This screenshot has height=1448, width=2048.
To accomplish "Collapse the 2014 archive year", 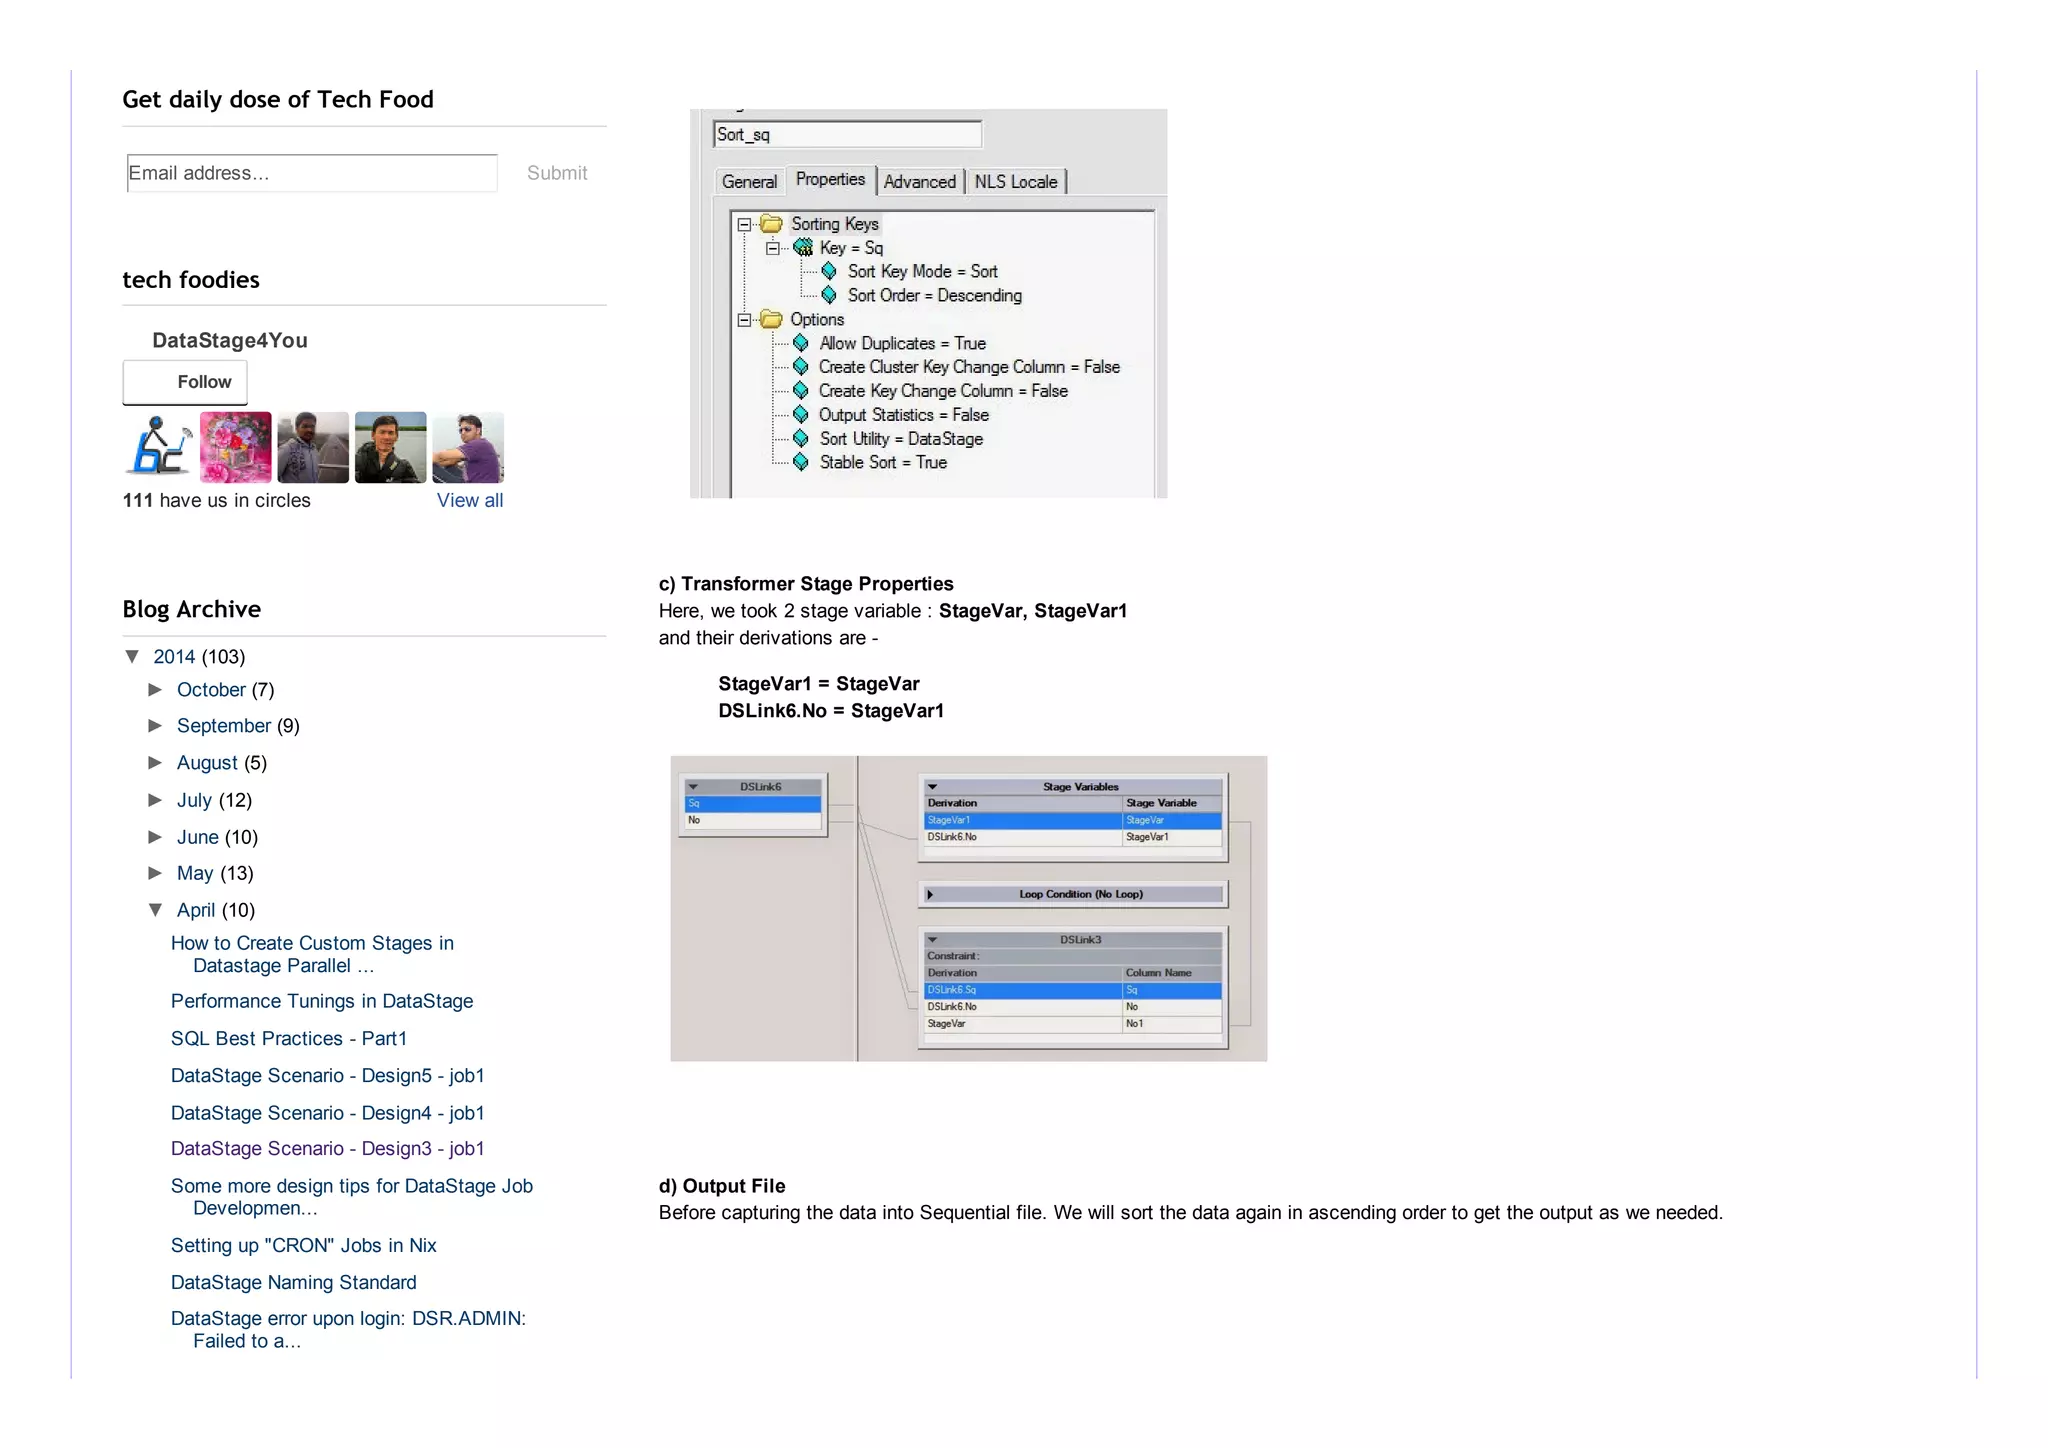I will [132, 656].
